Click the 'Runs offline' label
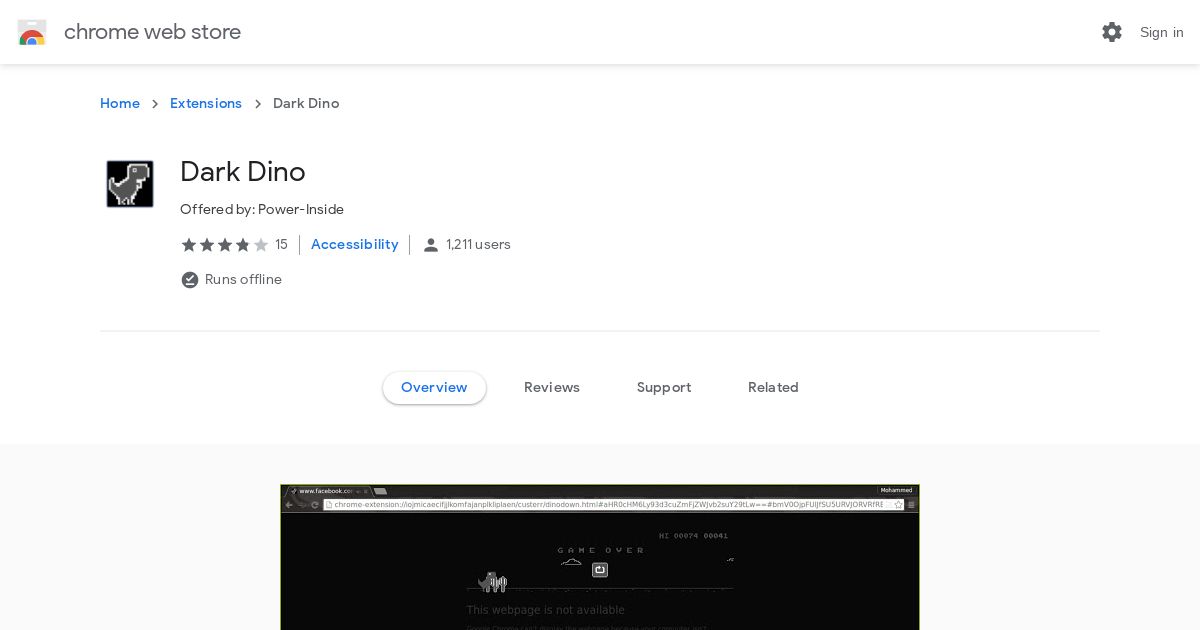1200x630 pixels. pos(243,280)
